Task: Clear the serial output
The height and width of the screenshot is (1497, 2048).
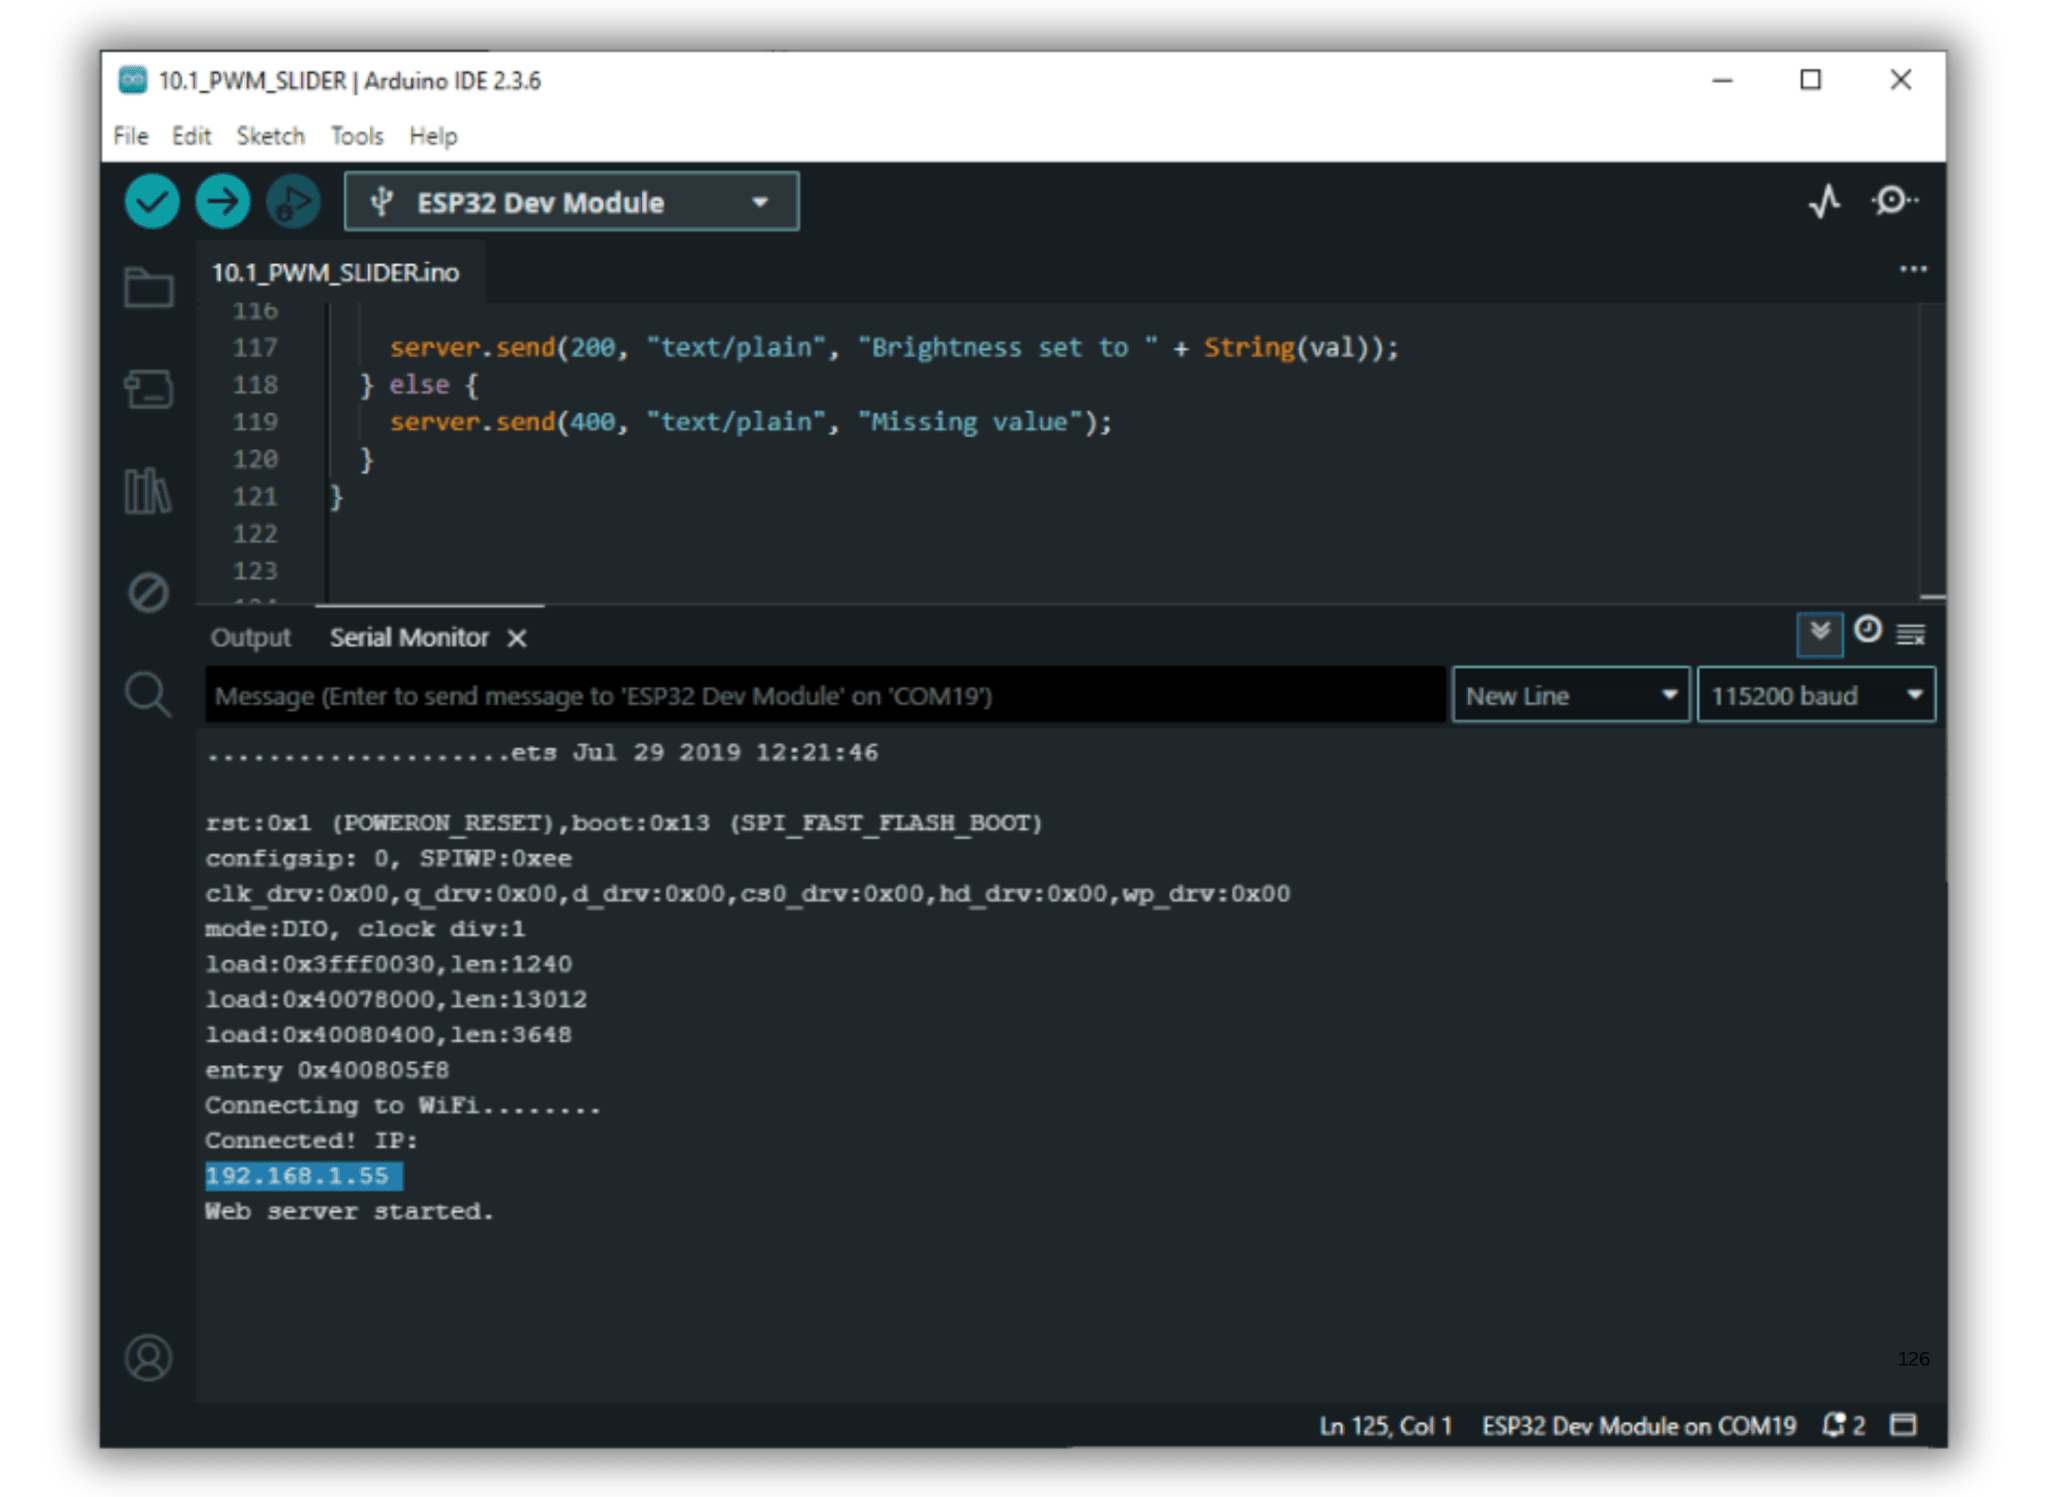Action: pyautogui.click(x=1911, y=634)
